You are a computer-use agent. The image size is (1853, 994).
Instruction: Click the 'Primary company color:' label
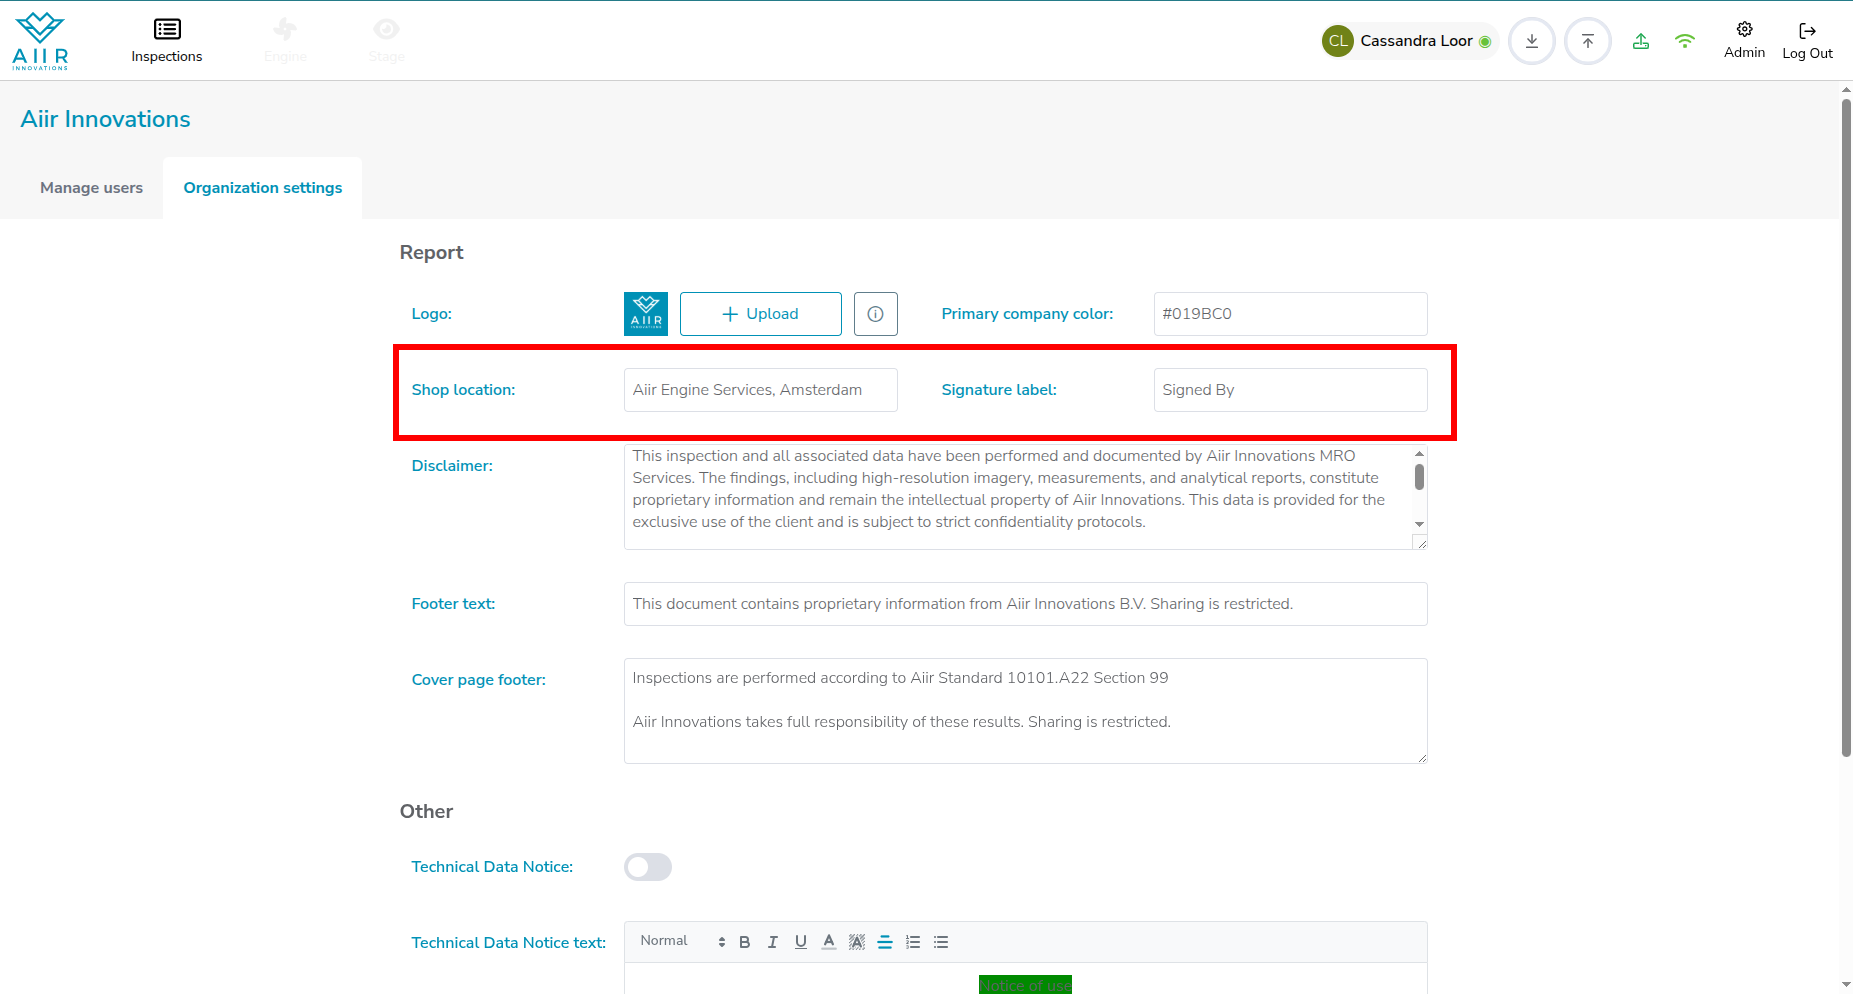pyautogui.click(x=1027, y=314)
